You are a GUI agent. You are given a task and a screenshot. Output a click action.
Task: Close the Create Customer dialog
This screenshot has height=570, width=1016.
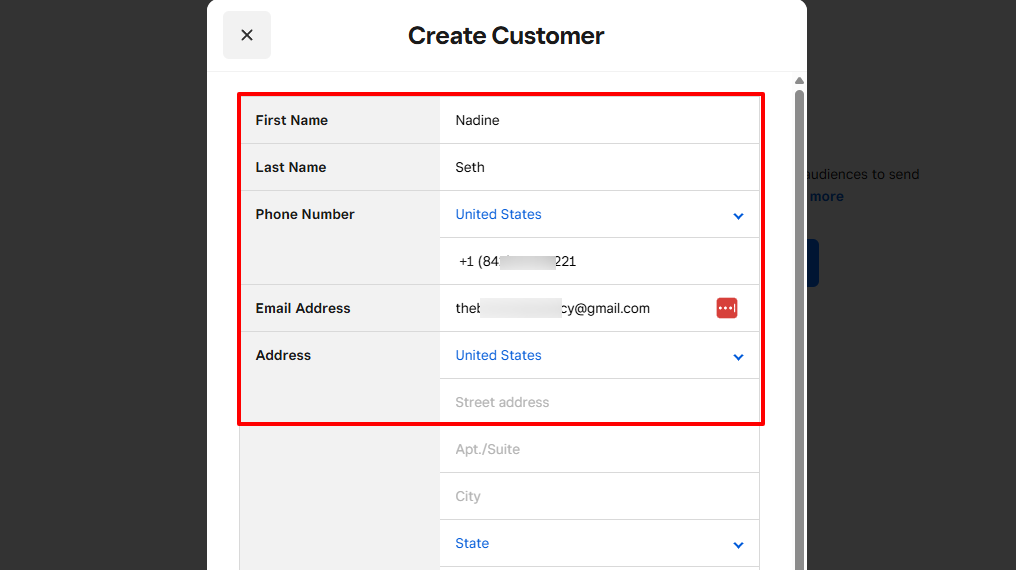(x=247, y=35)
